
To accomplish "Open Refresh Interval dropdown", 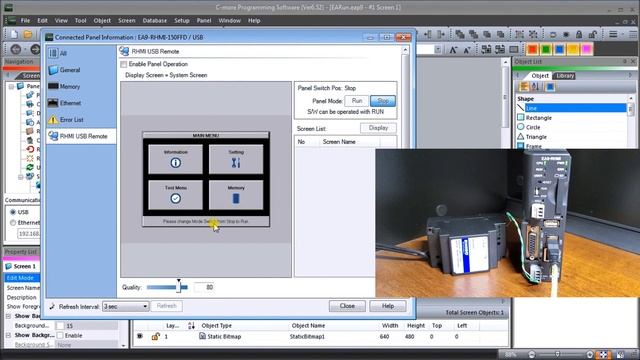I will coord(126,306).
